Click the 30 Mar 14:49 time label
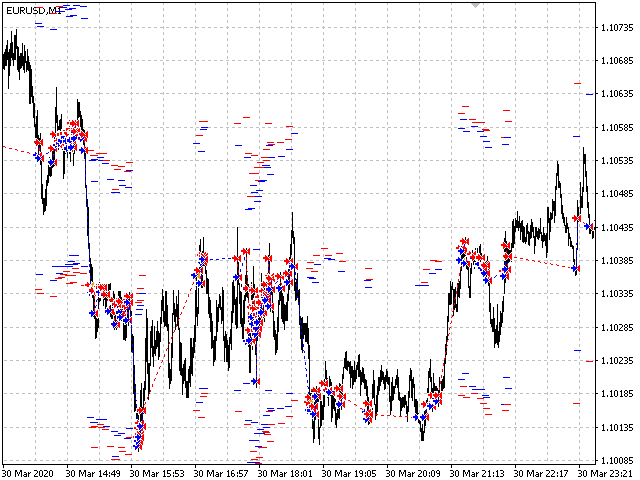This screenshot has width=640, height=480. (93, 473)
